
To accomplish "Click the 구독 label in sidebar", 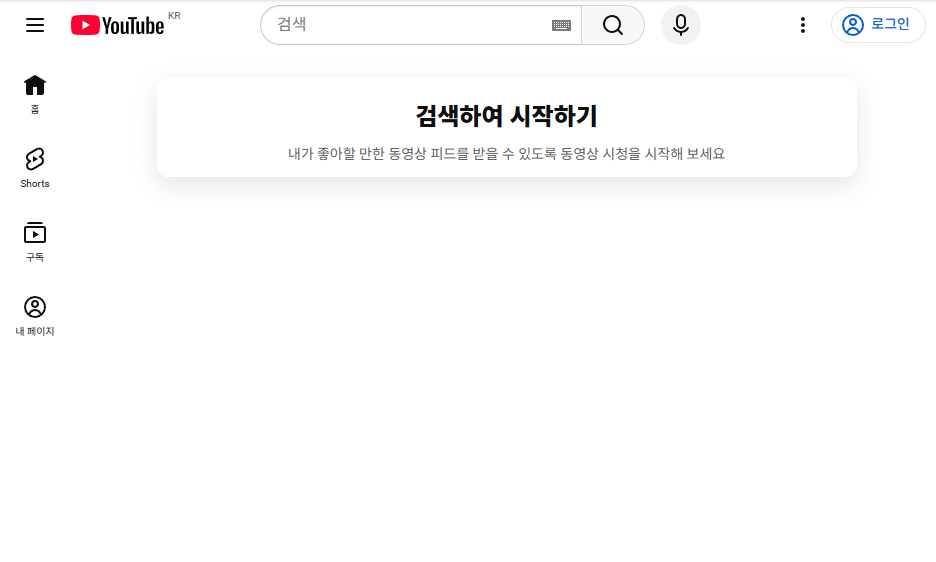I will pos(35,257).
